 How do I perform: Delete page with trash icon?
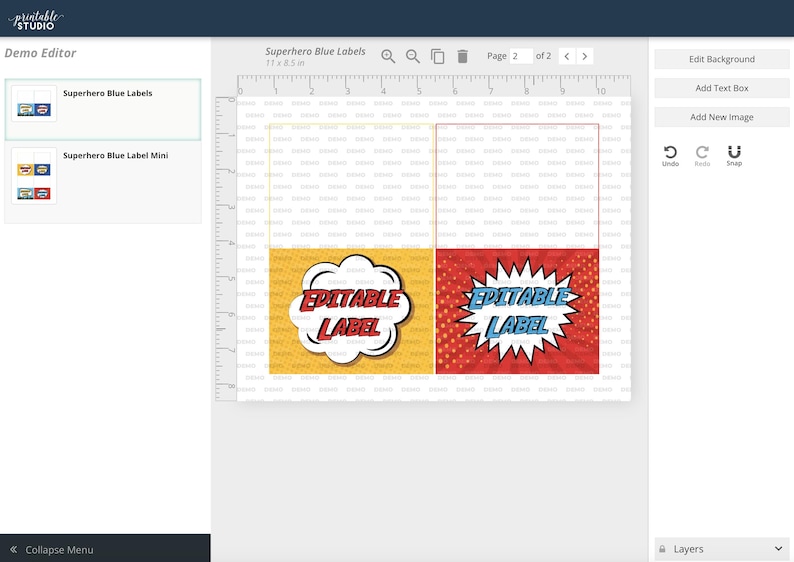tap(462, 56)
